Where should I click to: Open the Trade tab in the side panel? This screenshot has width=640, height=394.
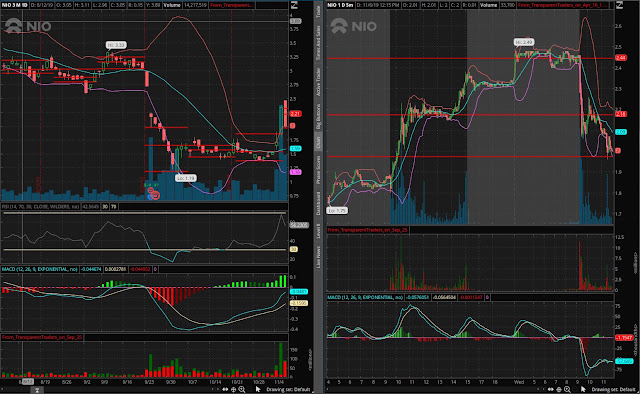pos(318,11)
